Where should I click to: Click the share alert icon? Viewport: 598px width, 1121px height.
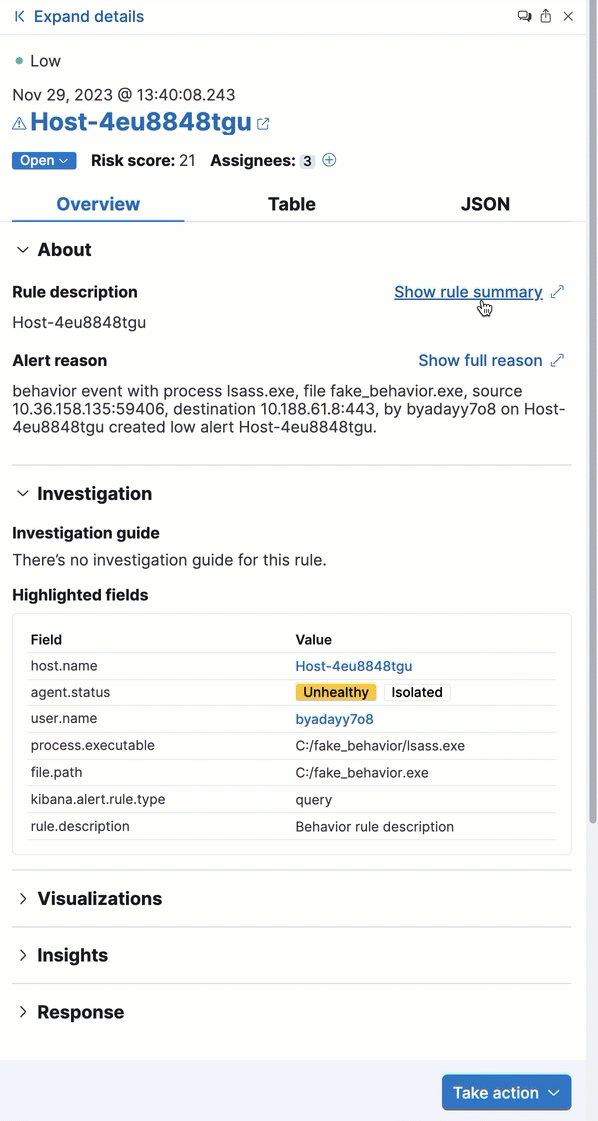point(546,16)
